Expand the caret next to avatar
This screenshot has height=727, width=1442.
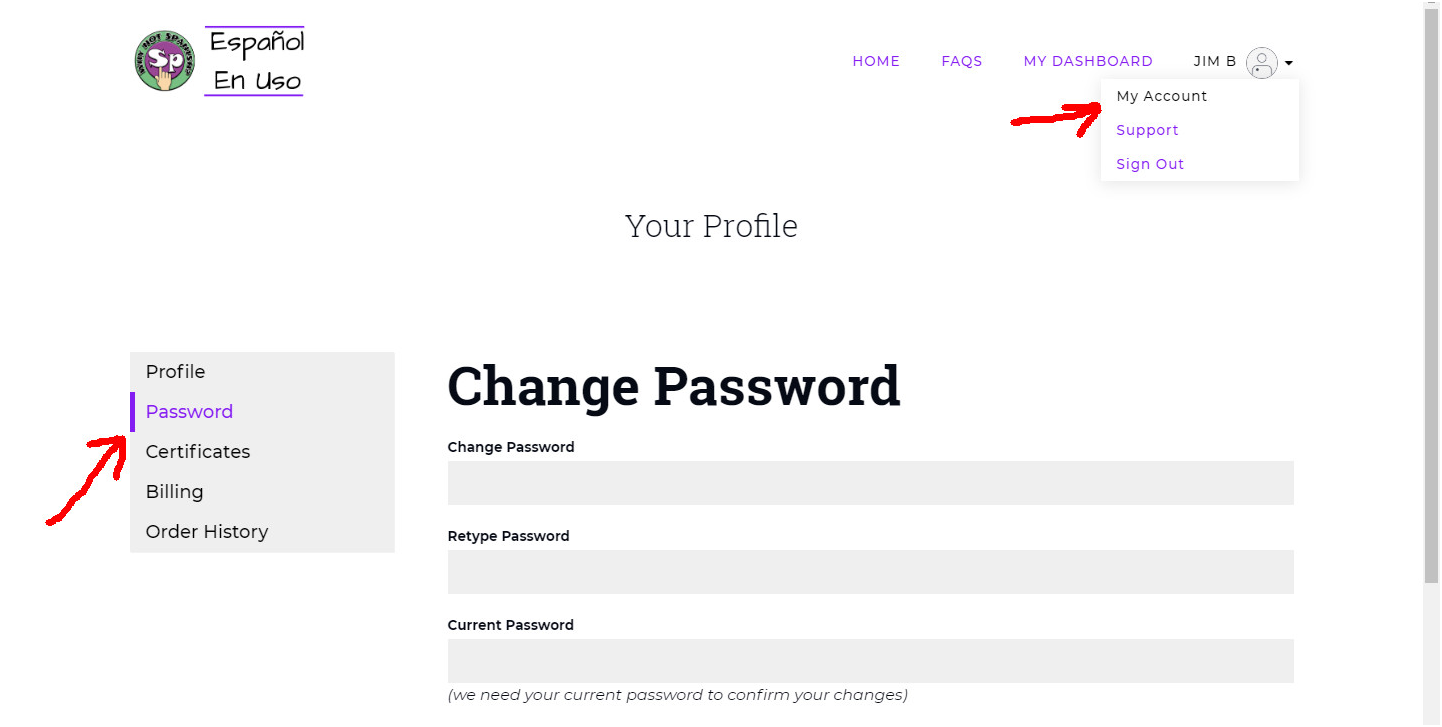pos(1289,63)
